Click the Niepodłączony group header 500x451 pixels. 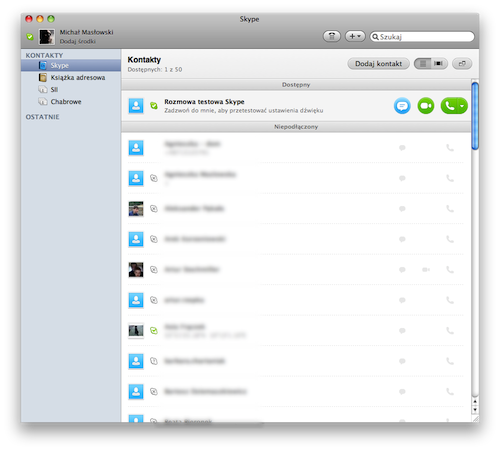click(x=296, y=127)
